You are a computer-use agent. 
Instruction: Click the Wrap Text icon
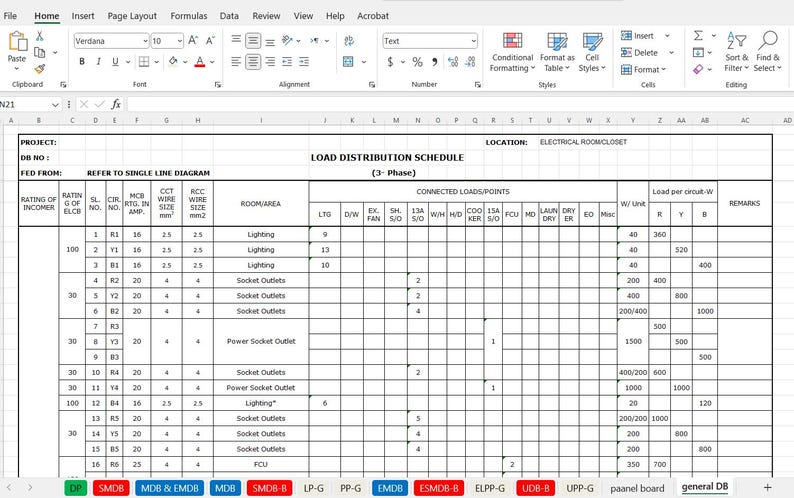349,41
